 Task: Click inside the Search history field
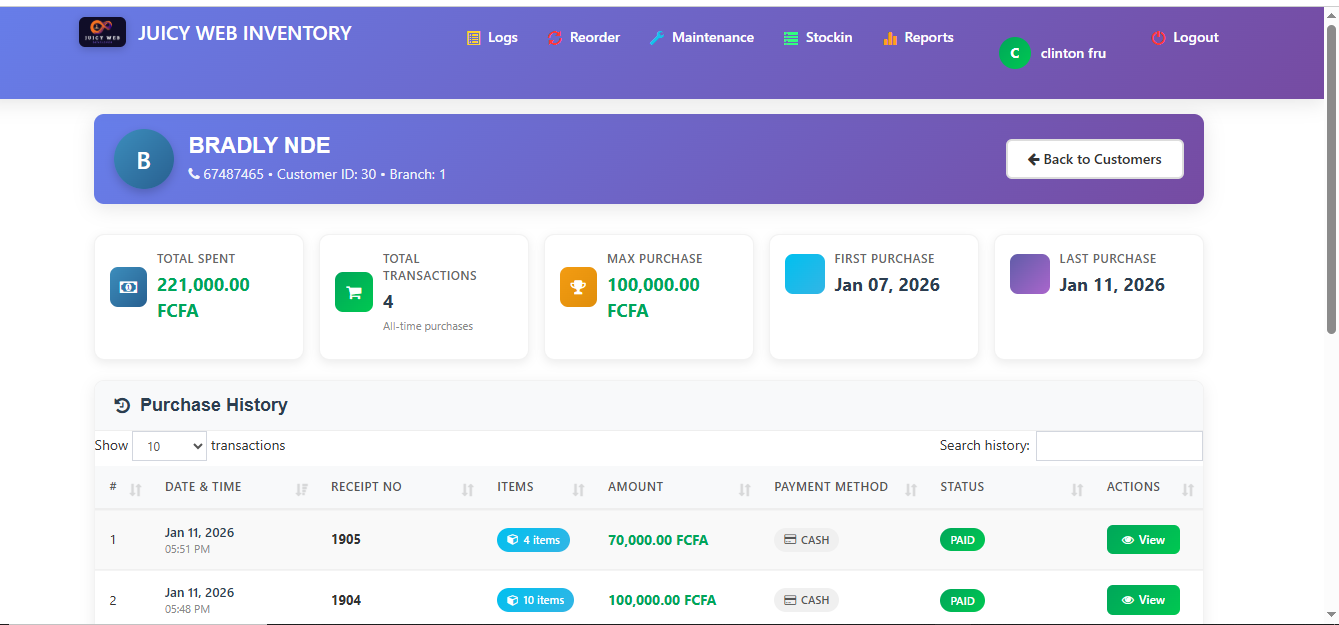1118,445
